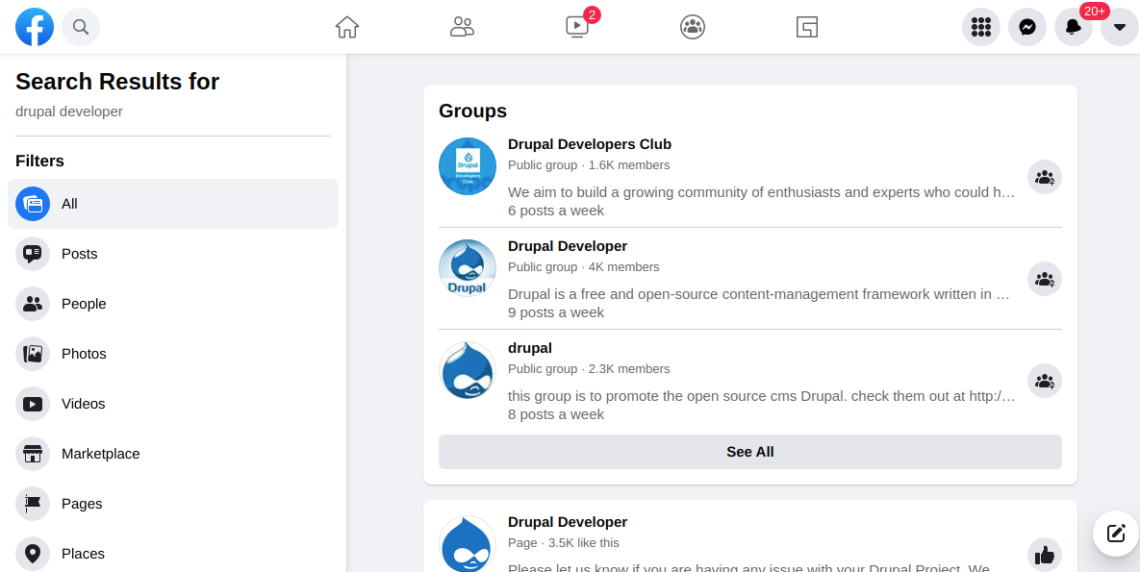
Task: Open Drupal Developer page title
Action: point(567,522)
